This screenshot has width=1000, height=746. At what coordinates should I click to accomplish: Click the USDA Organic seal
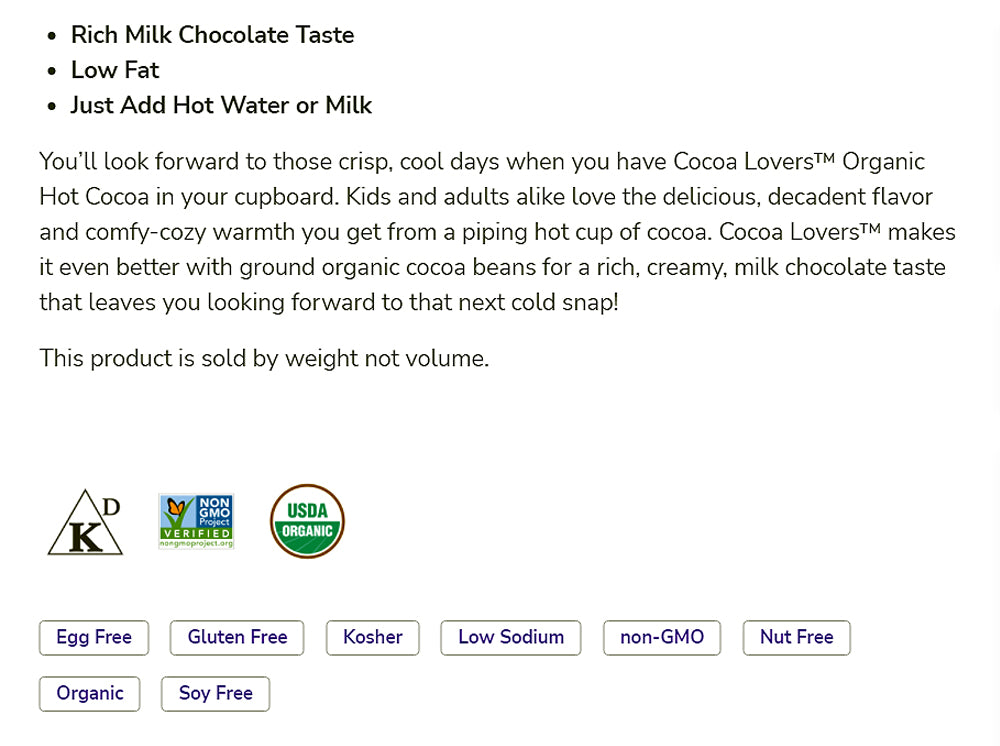(x=307, y=521)
